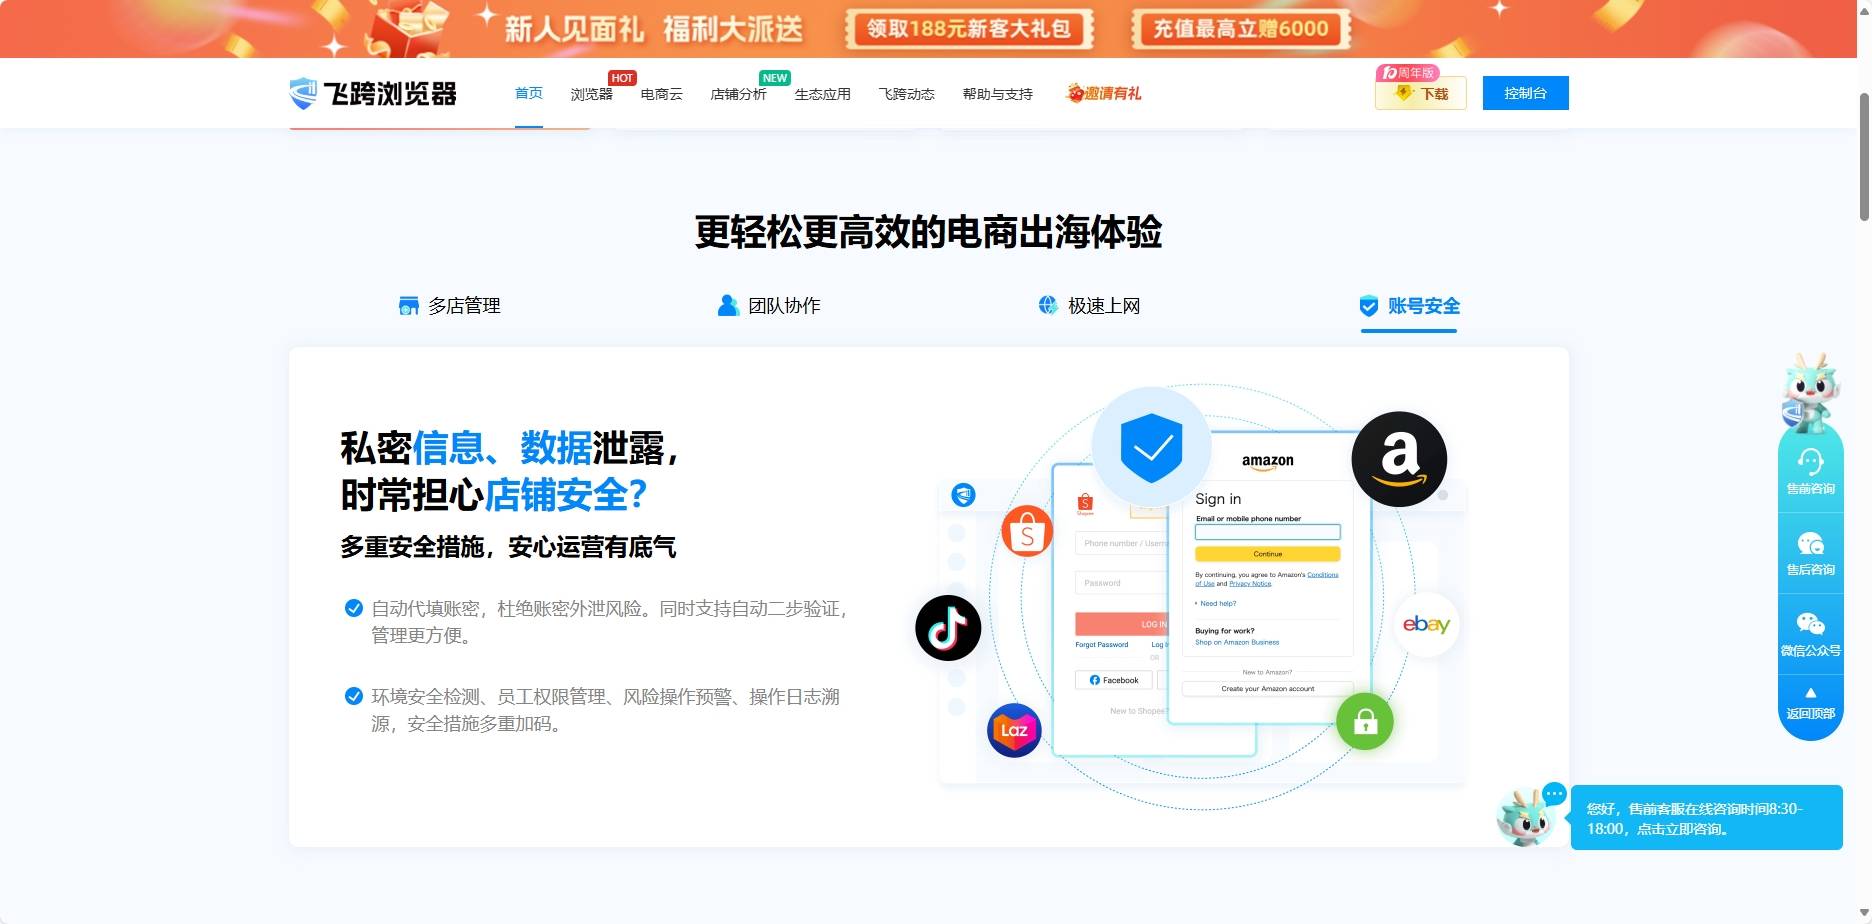
Task: Click 返回顶部 to return to top
Action: coord(1810,704)
